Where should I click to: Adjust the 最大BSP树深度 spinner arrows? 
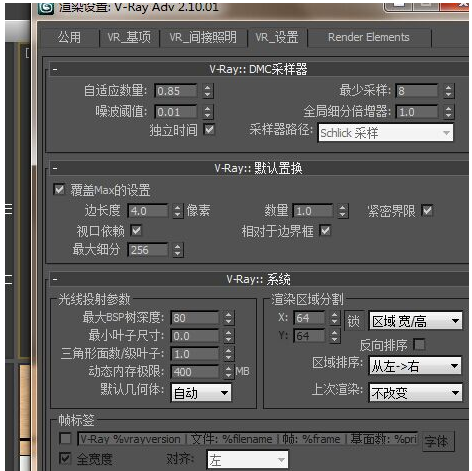tap(228, 318)
